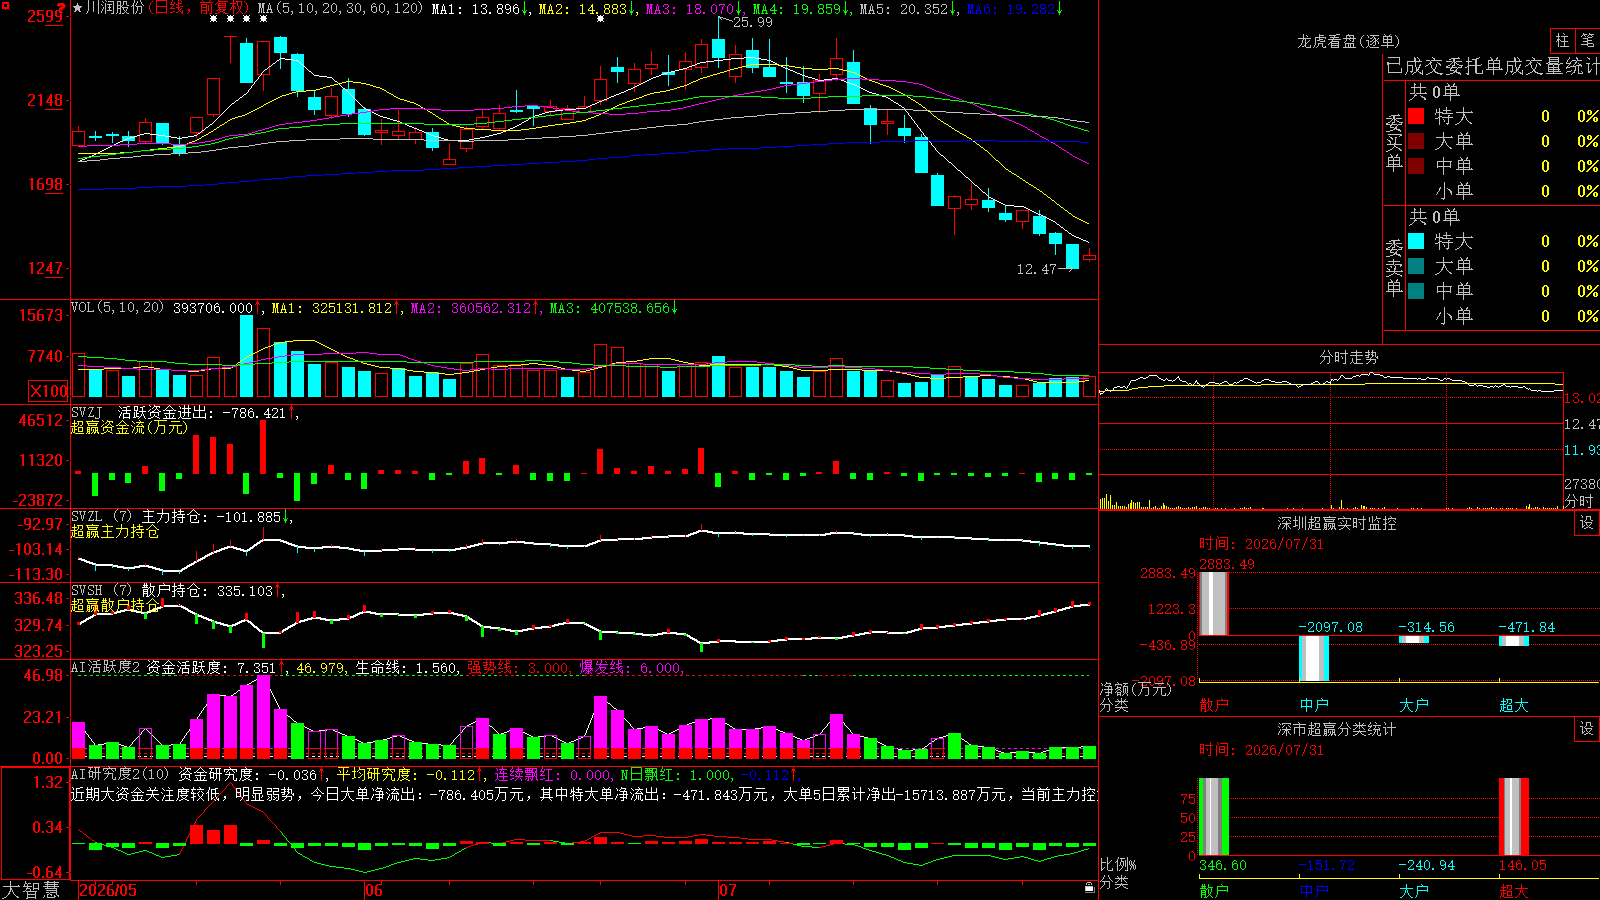1600x900 pixels.
Task: Click the -240.94 value in 分类统计
Action: (1427, 865)
